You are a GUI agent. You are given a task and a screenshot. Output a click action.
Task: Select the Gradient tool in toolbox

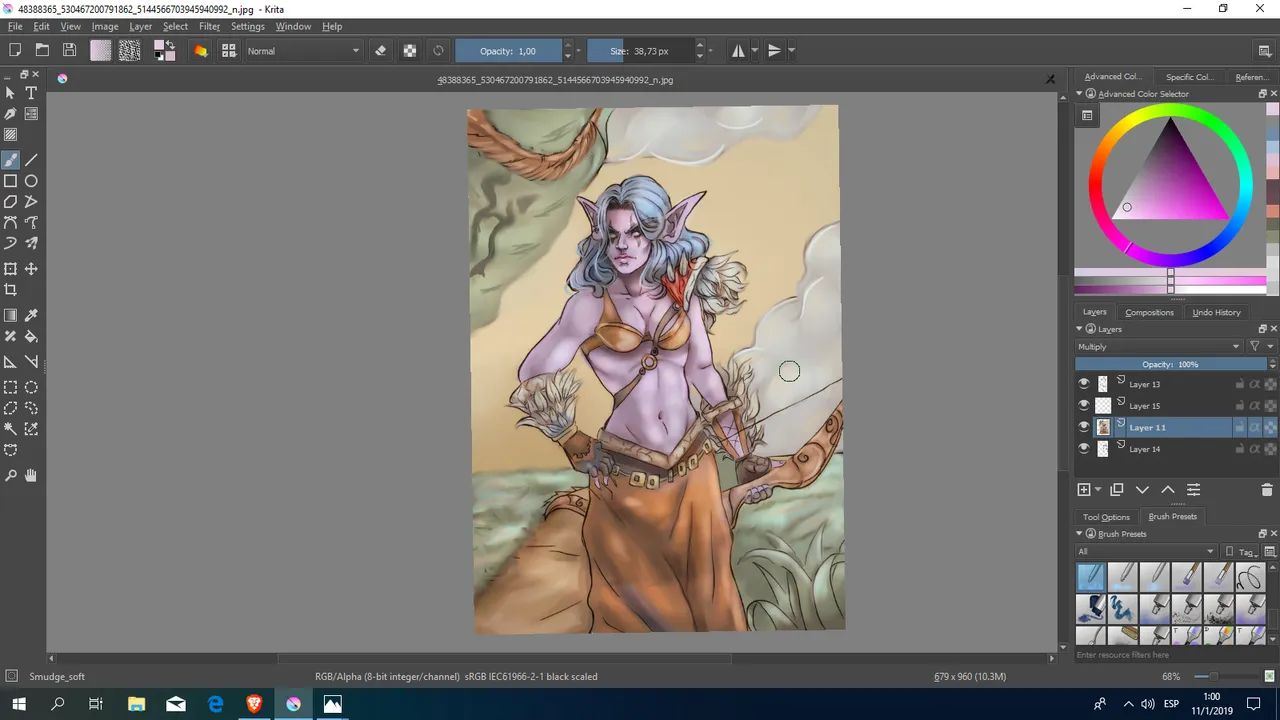[x=10, y=316]
